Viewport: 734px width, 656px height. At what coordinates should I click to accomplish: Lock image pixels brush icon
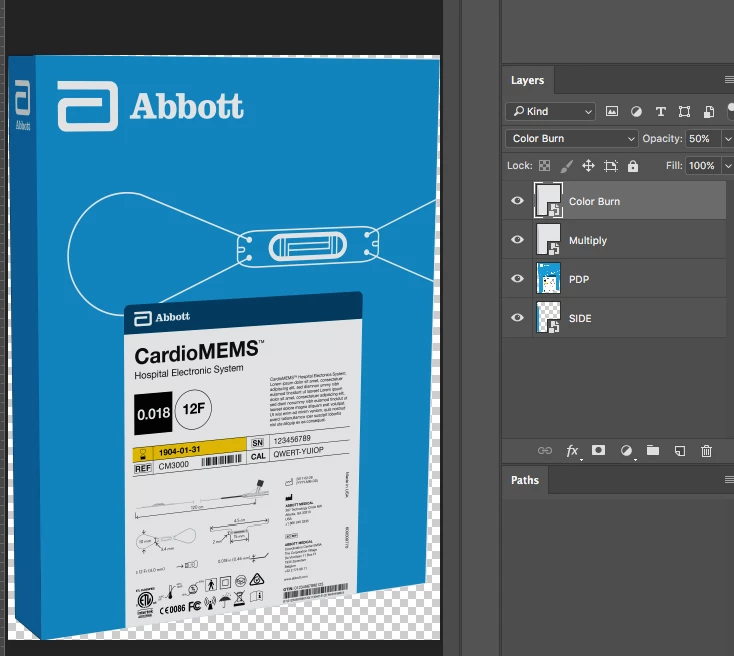(x=566, y=166)
